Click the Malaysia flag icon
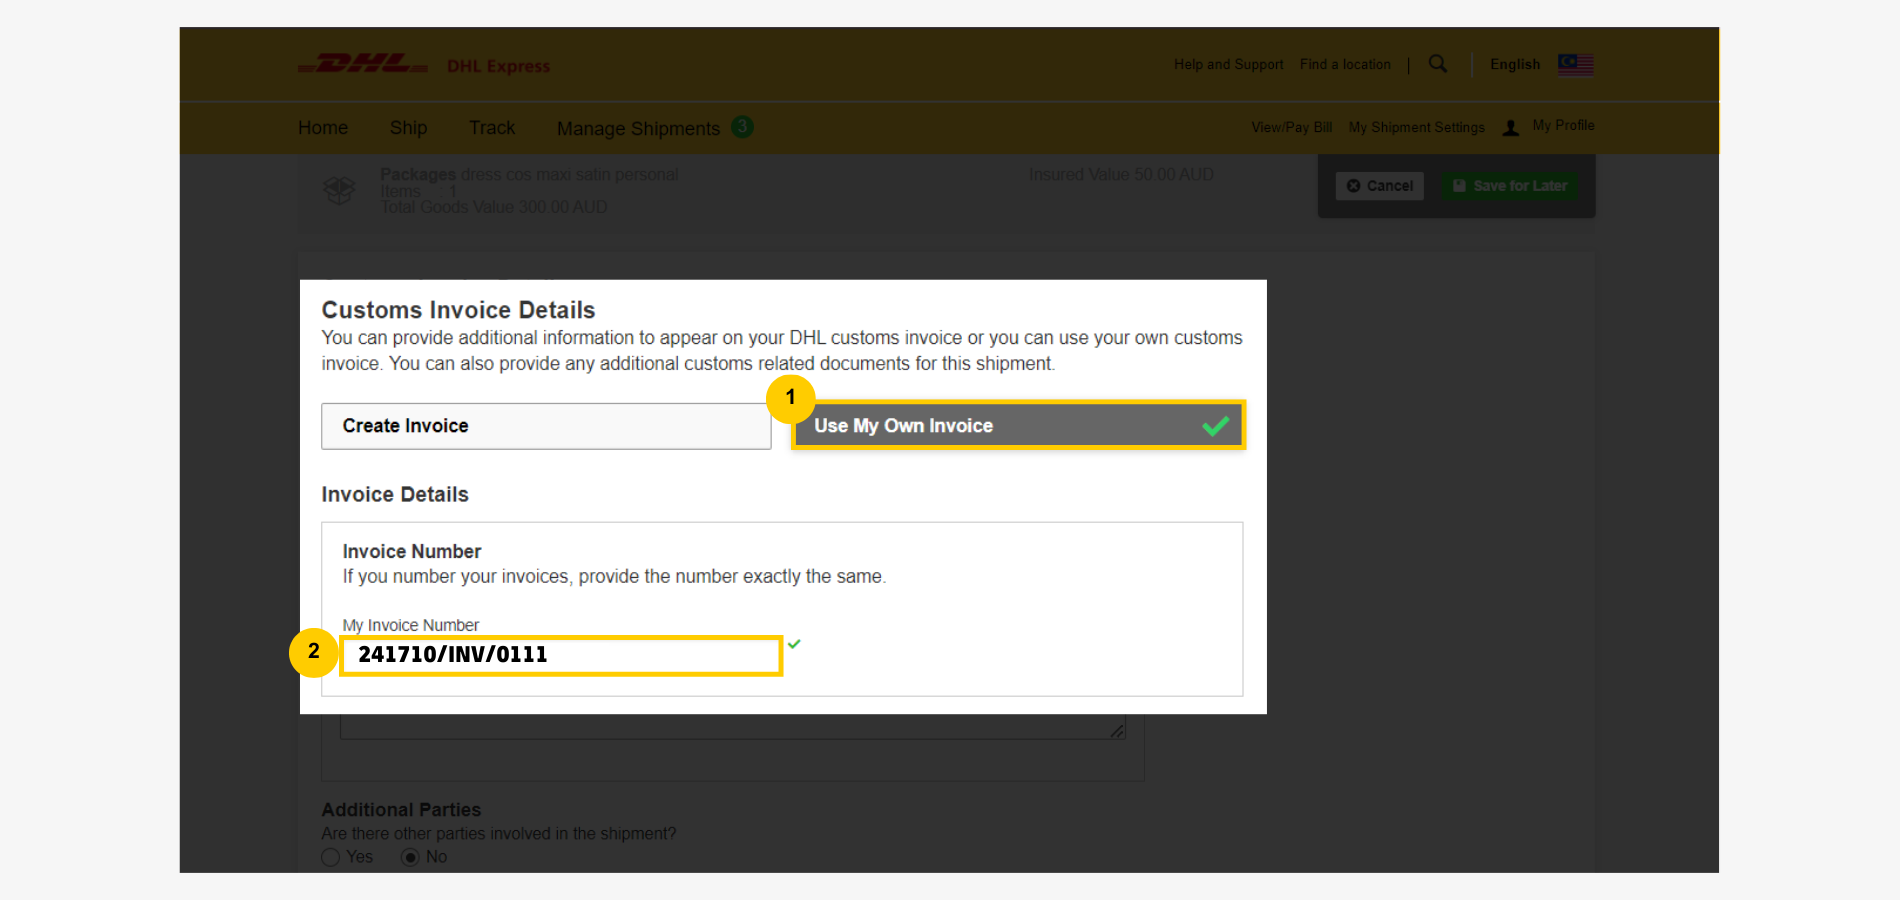Viewport: 1900px width, 900px height. click(x=1576, y=64)
